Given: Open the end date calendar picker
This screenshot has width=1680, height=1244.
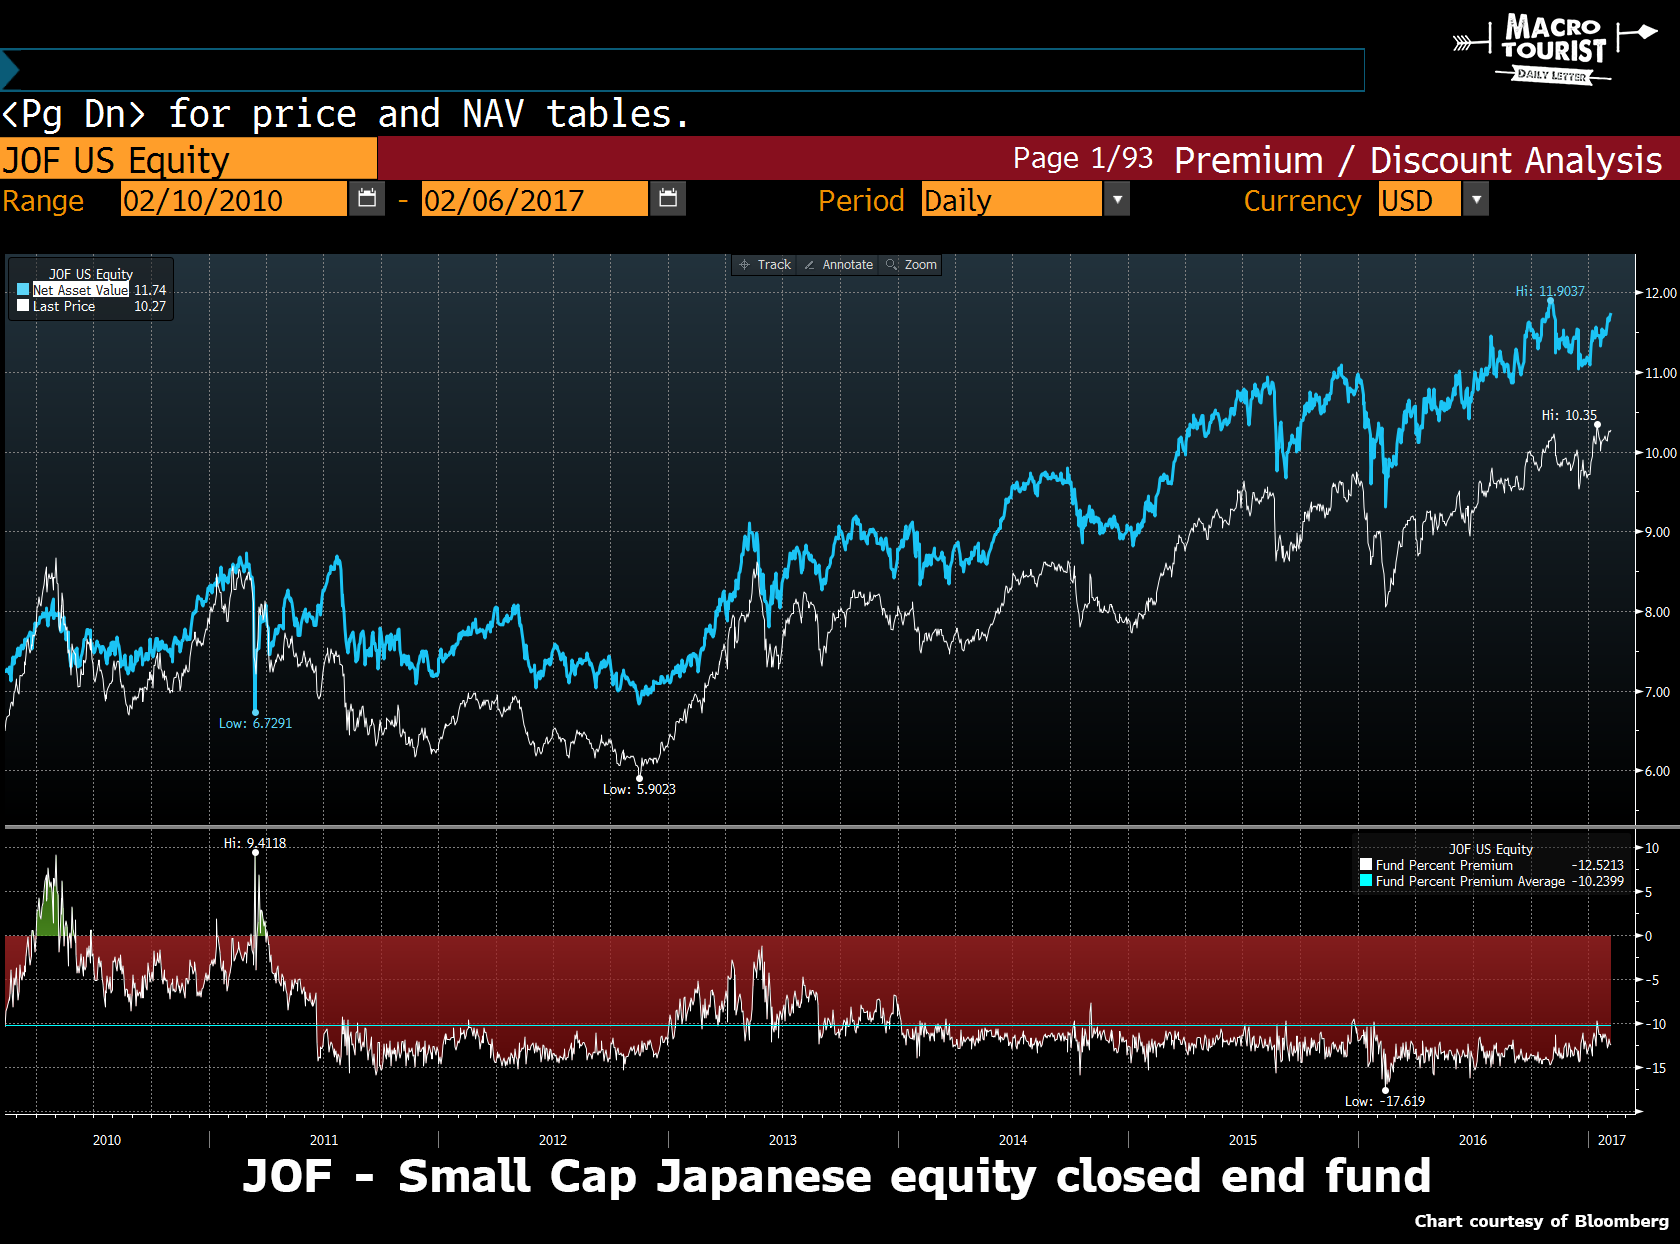Looking at the screenshot, I should click(x=668, y=199).
